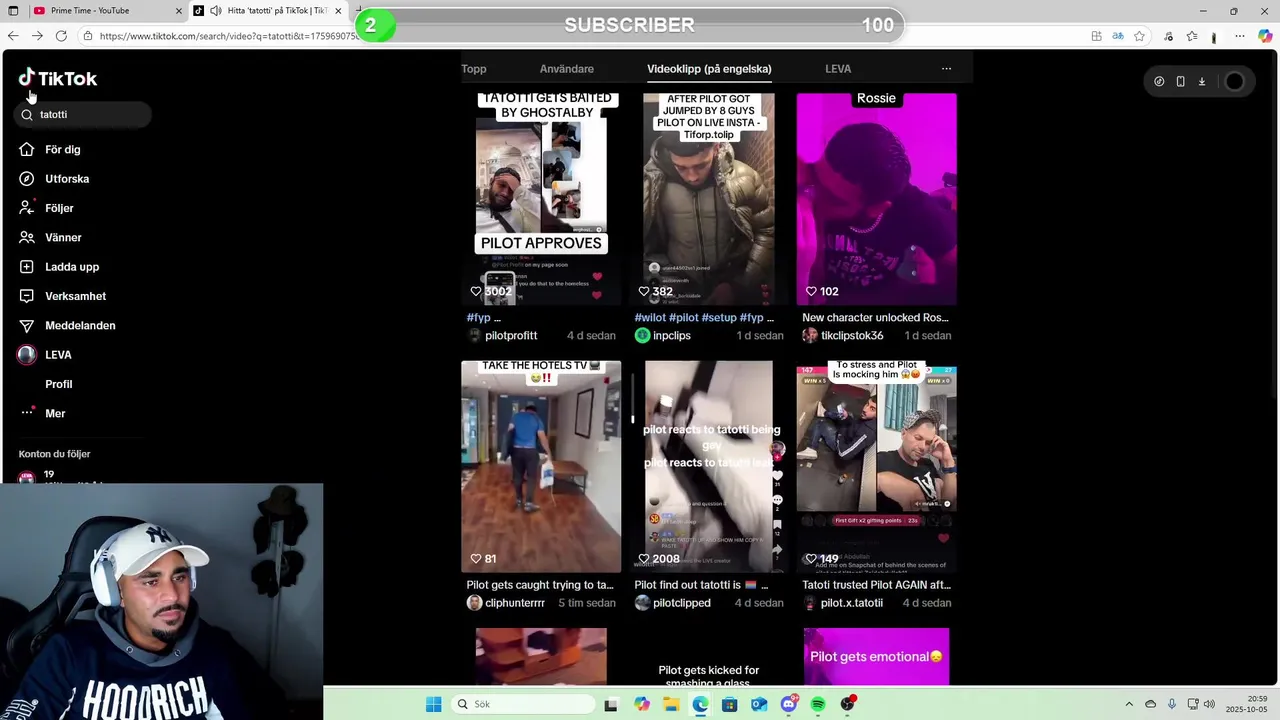Open the profile avatar at top right

pos(1235,82)
